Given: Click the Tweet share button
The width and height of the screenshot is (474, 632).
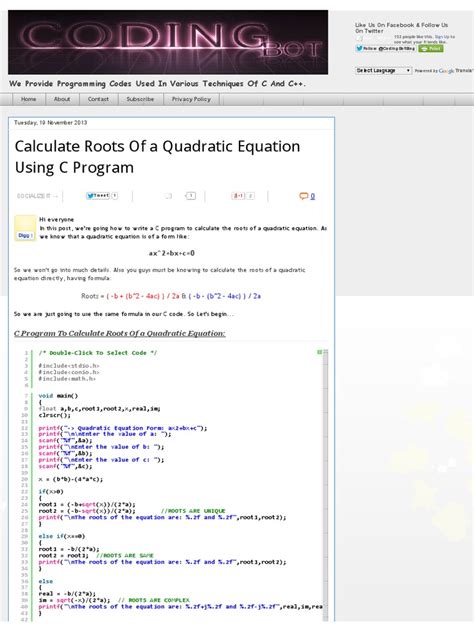Looking at the screenshot, I should 98,196.
